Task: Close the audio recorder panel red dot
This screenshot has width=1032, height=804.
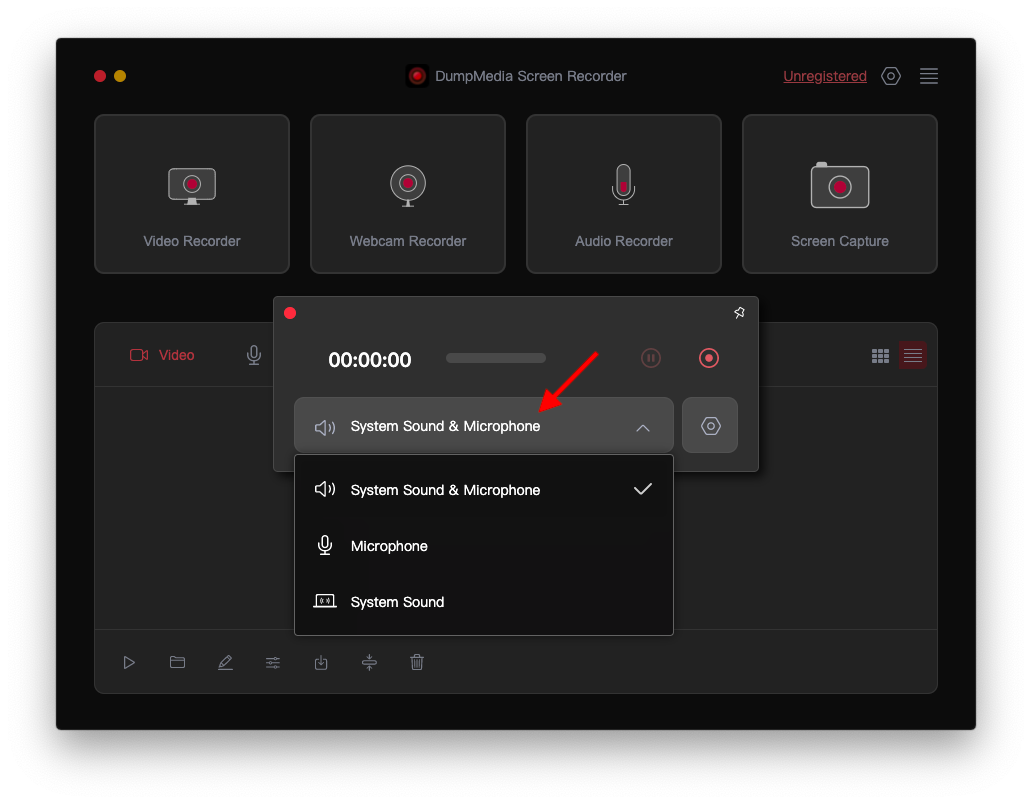Action: click(x=290, y=313)
